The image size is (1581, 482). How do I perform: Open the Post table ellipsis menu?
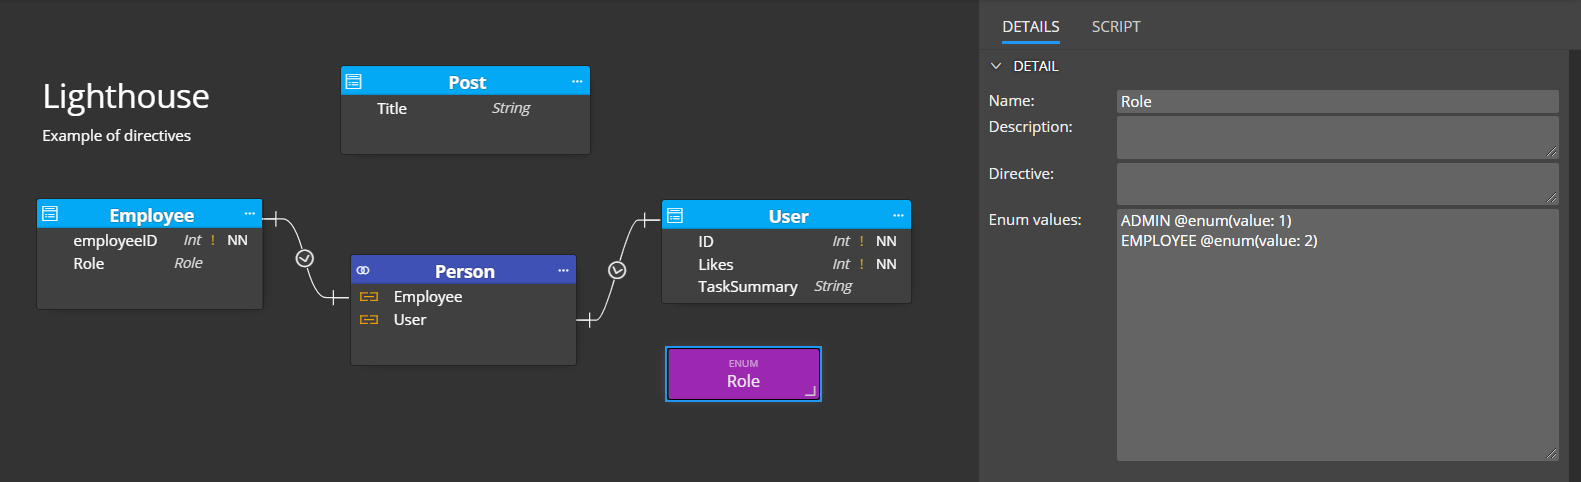pos(577,82)
